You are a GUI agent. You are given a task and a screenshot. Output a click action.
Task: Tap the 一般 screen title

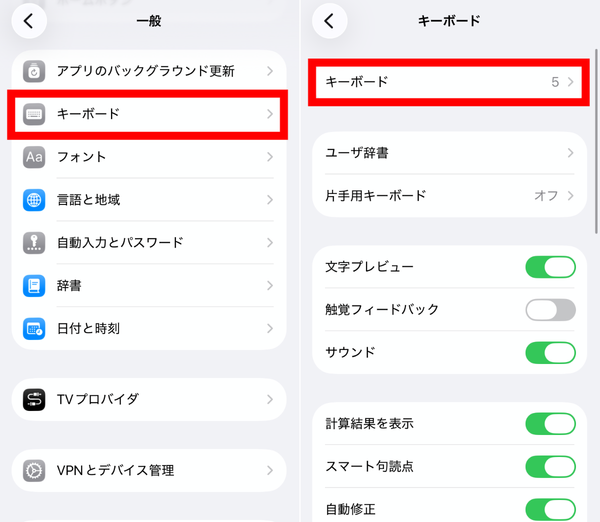(149, 21)
